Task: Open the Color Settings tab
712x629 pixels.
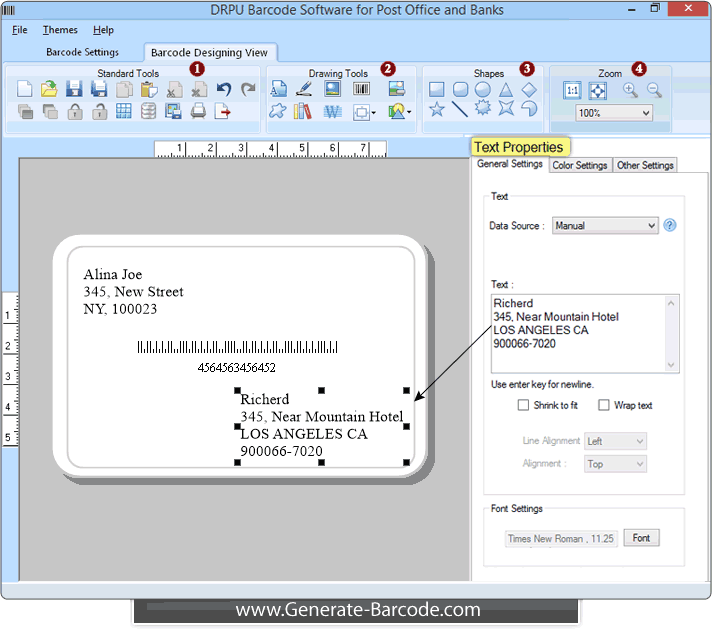Action: tap(579, 165)
